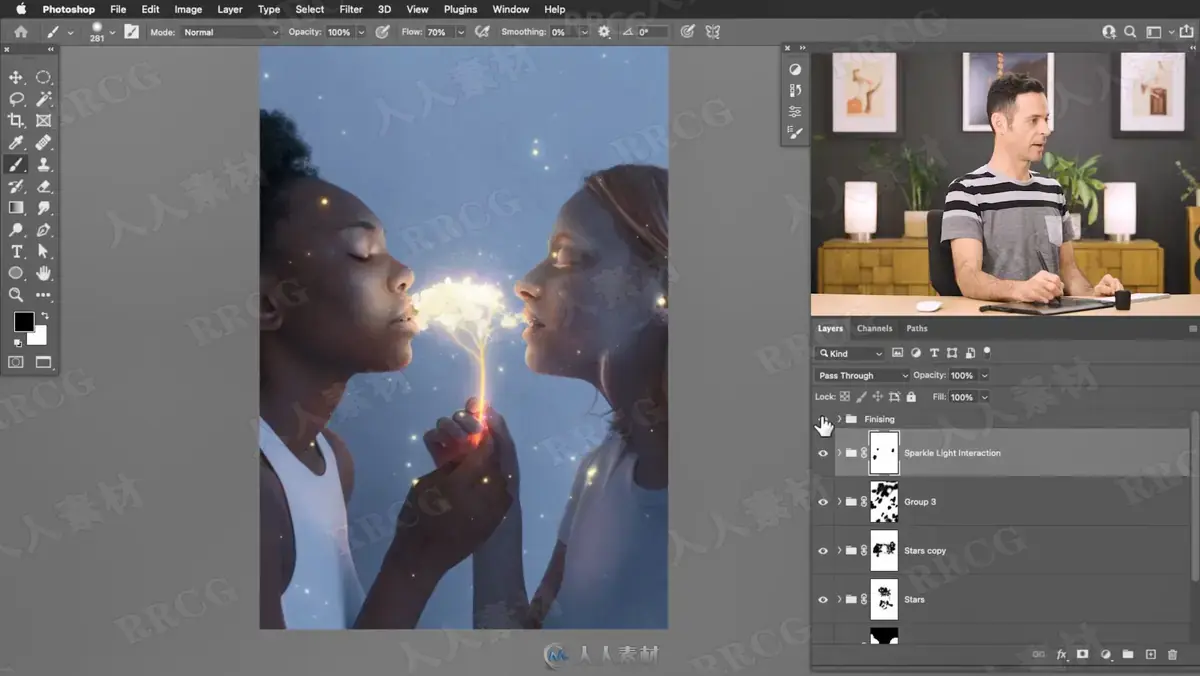Image resolution: width=1200 pixels, height=676 pixels.
Task: Select the Magic Wand tool
Action: click(43, 99)
